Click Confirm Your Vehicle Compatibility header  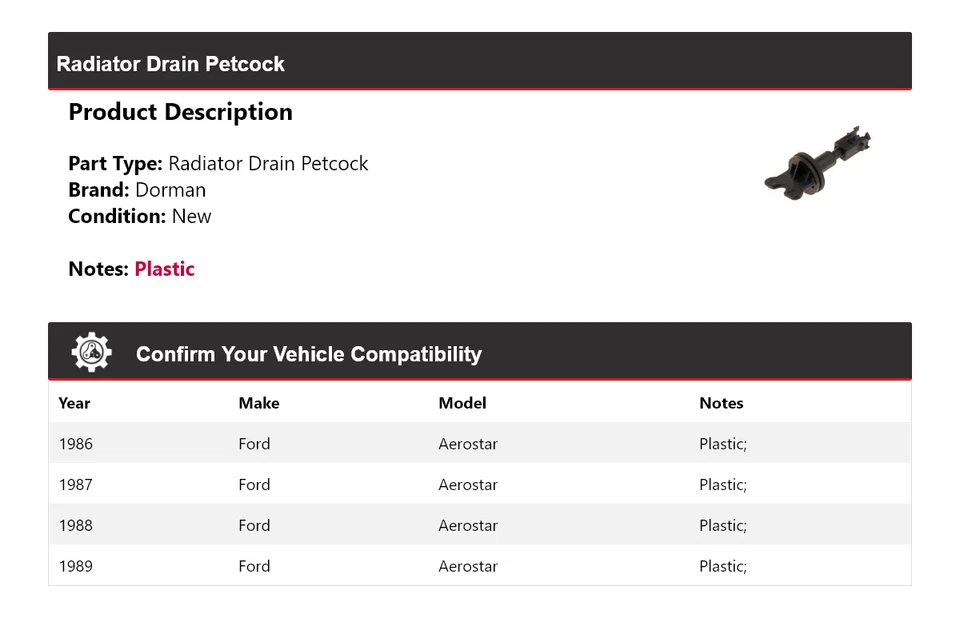[308, 354]
